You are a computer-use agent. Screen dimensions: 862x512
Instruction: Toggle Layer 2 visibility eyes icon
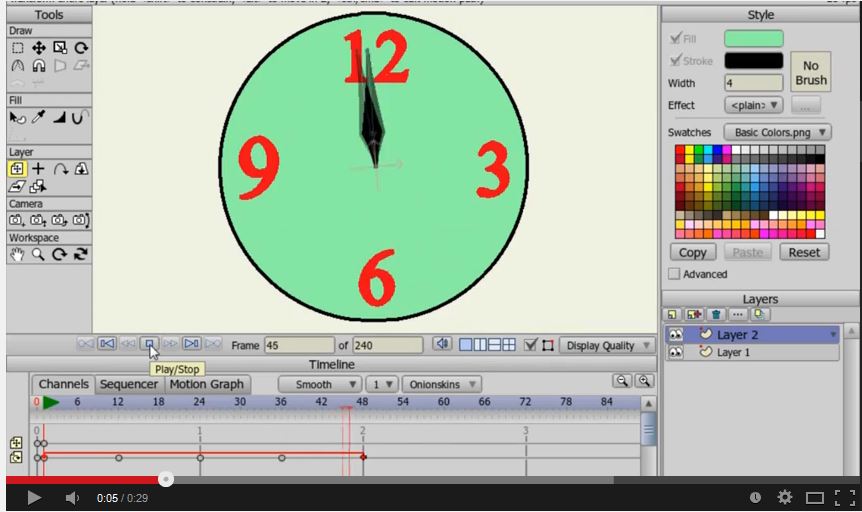[676, 334]
